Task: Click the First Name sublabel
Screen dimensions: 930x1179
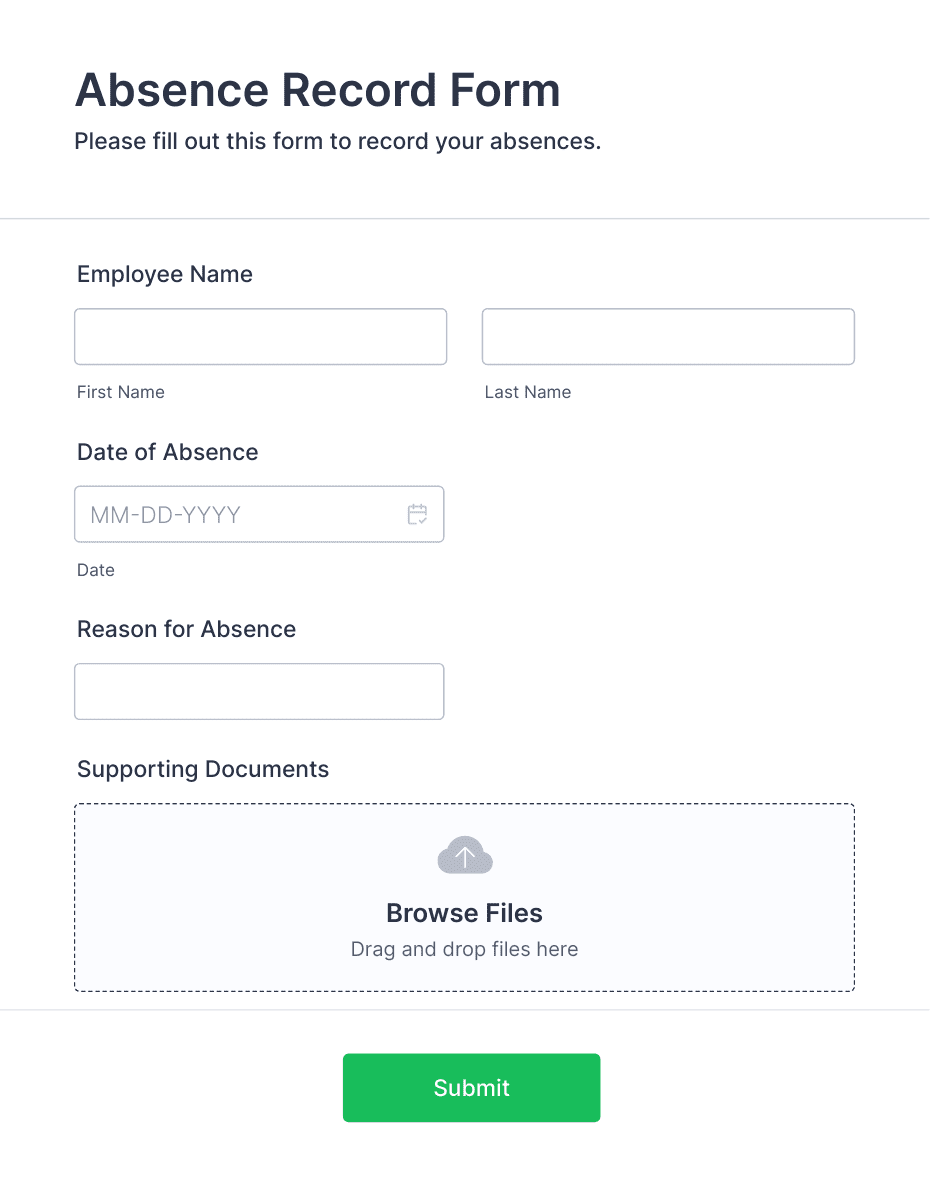Action: coord(120,392)
